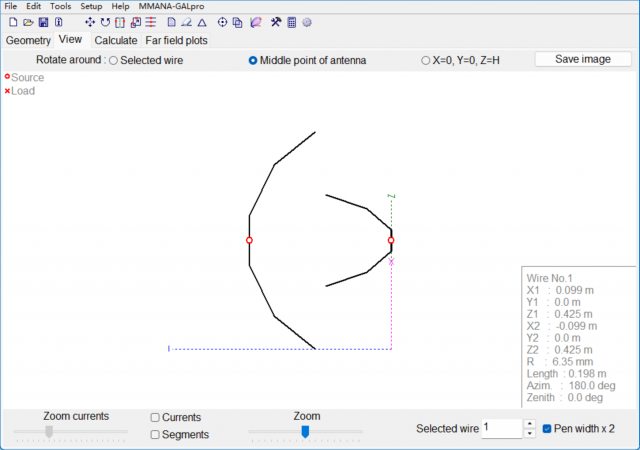640x450 pixels.
Task: Enable the Segments checkbox
Action: [156, 434]
